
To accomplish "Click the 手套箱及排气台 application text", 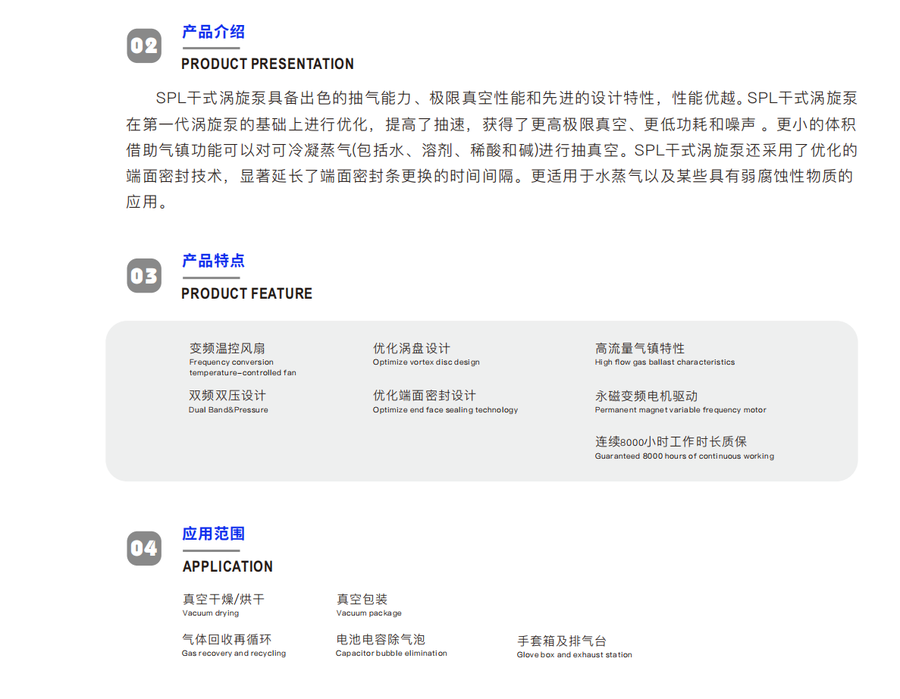I will [561, 640].
